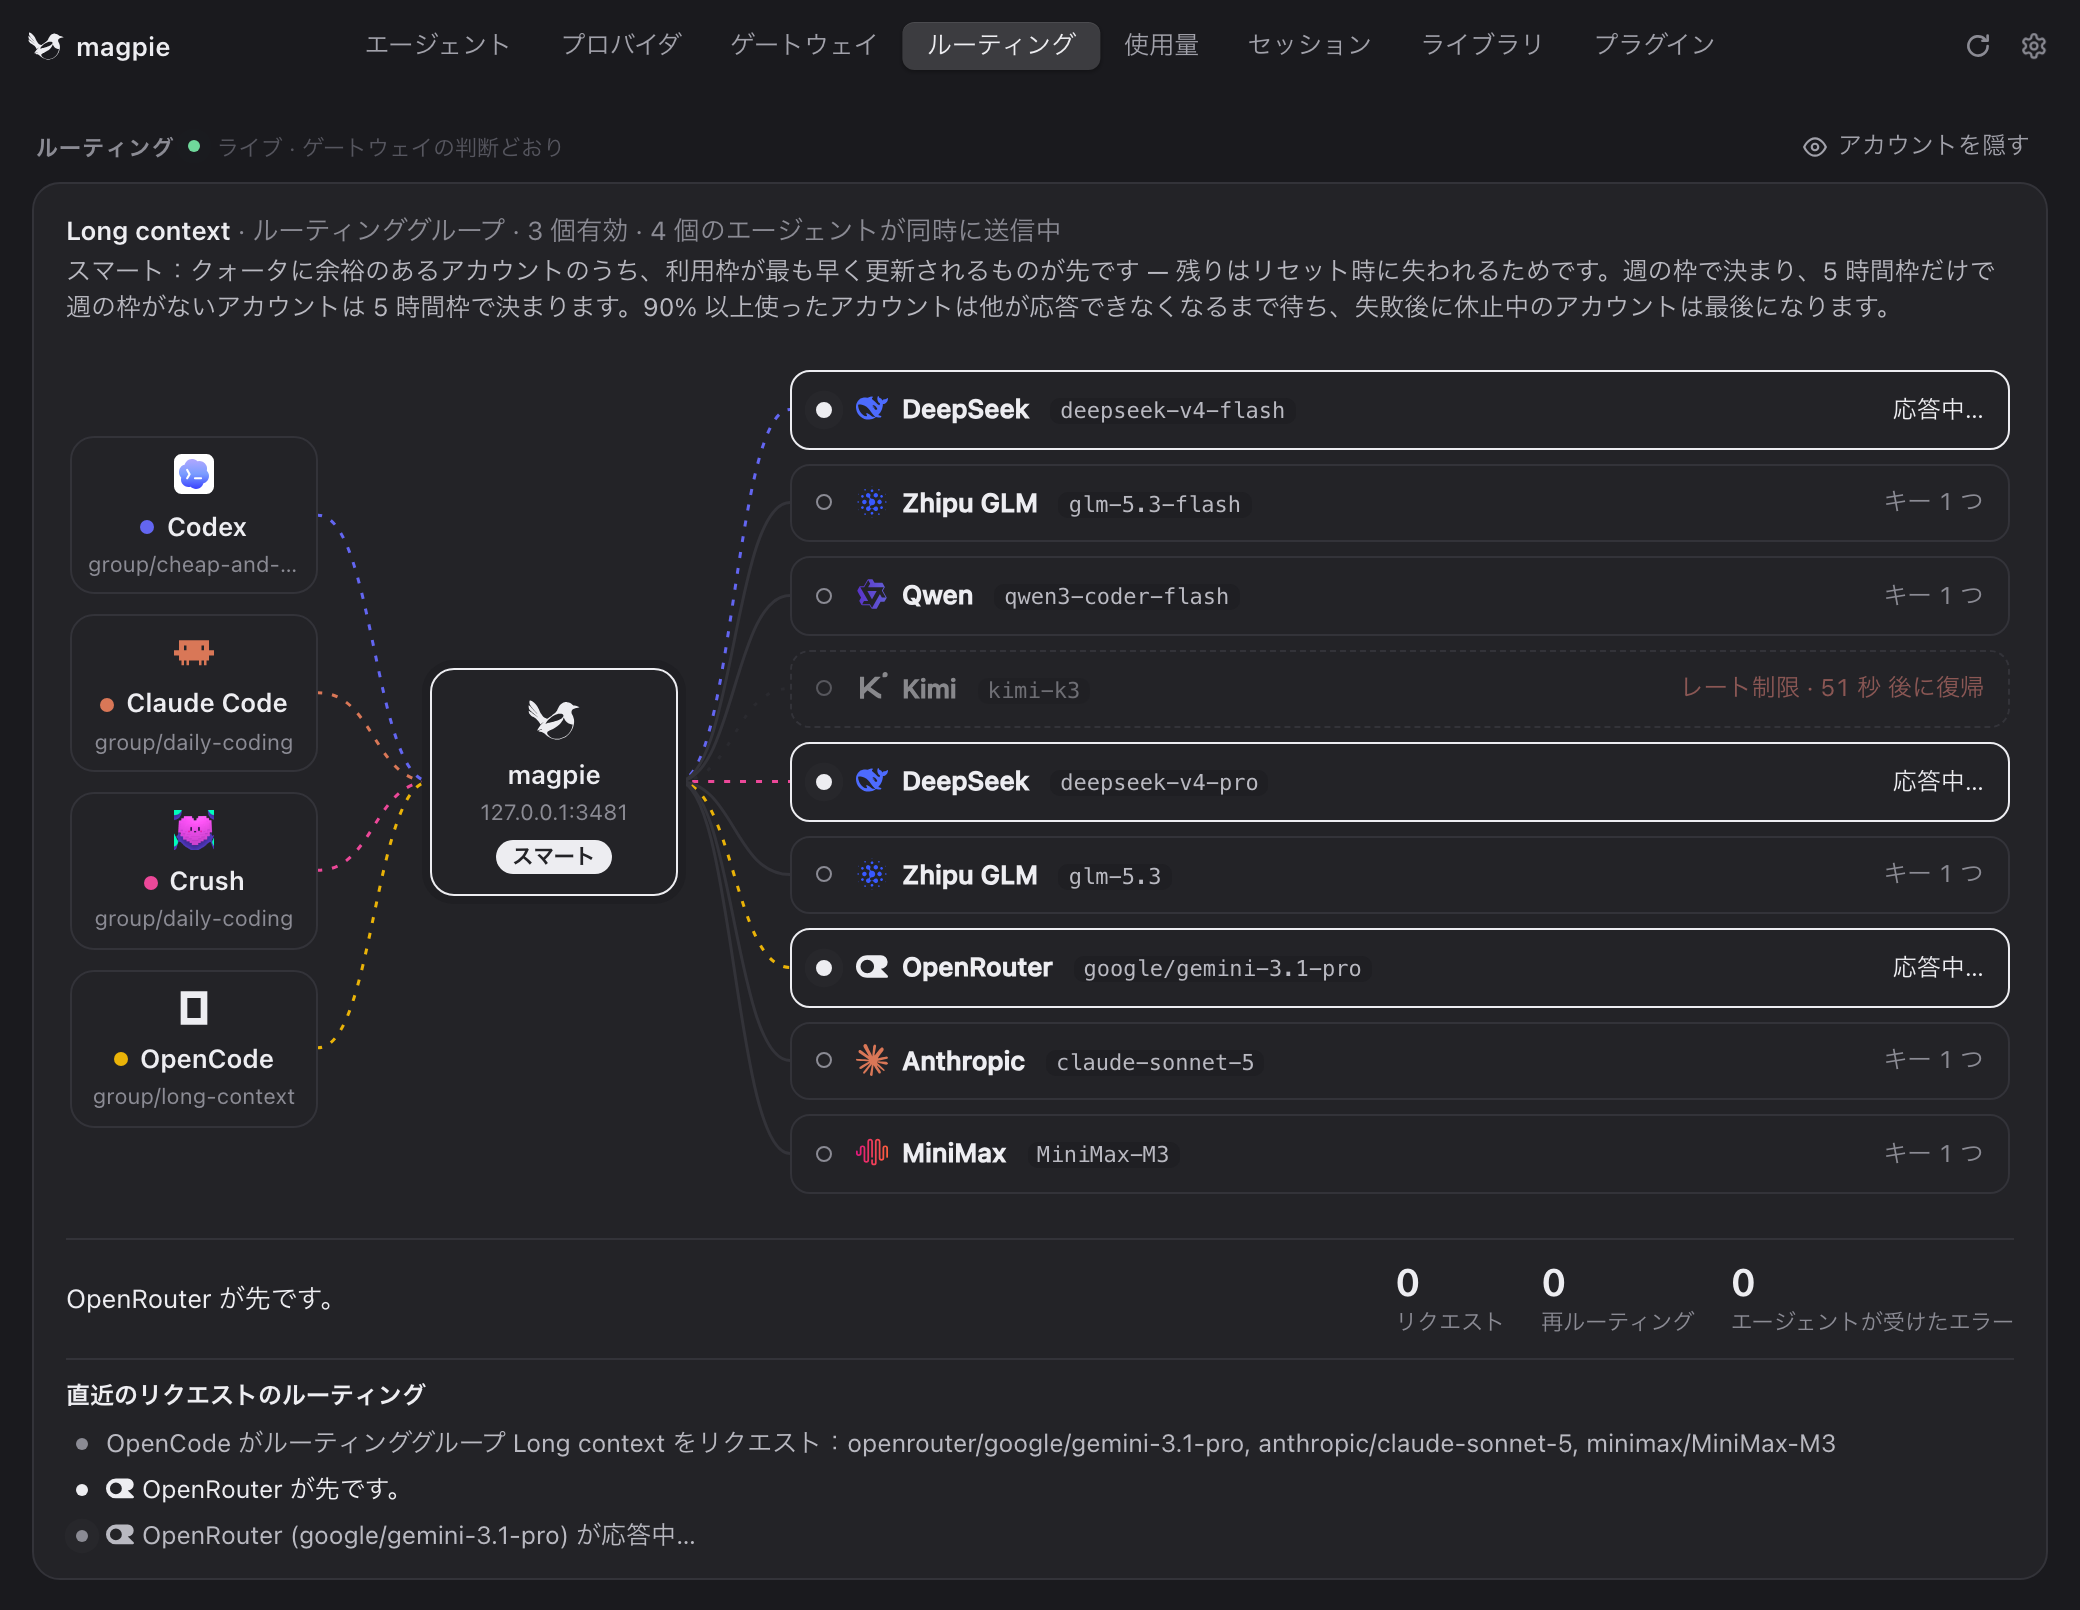Click the magpie gateway node bird icon
This screenshot has height=1610, width=2080.
pyautogui.click(x=553, y=719)
